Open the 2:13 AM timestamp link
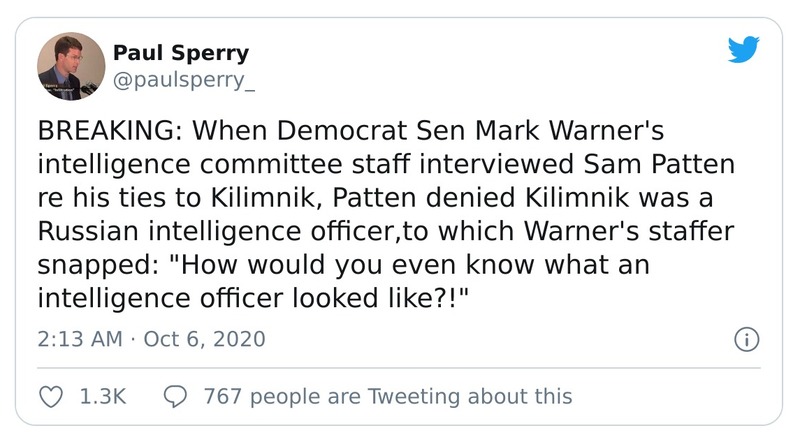This screenshot has height=442, width=800. pos(76,339)
